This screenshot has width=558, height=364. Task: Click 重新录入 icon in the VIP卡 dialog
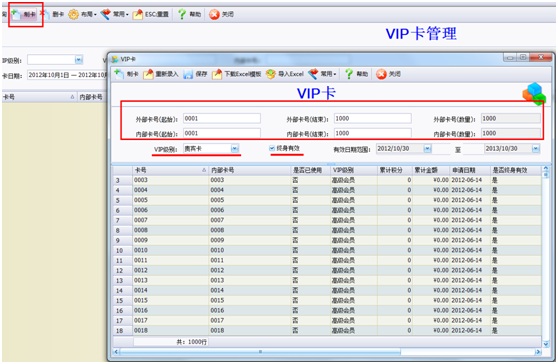click(x=148, y=74)
